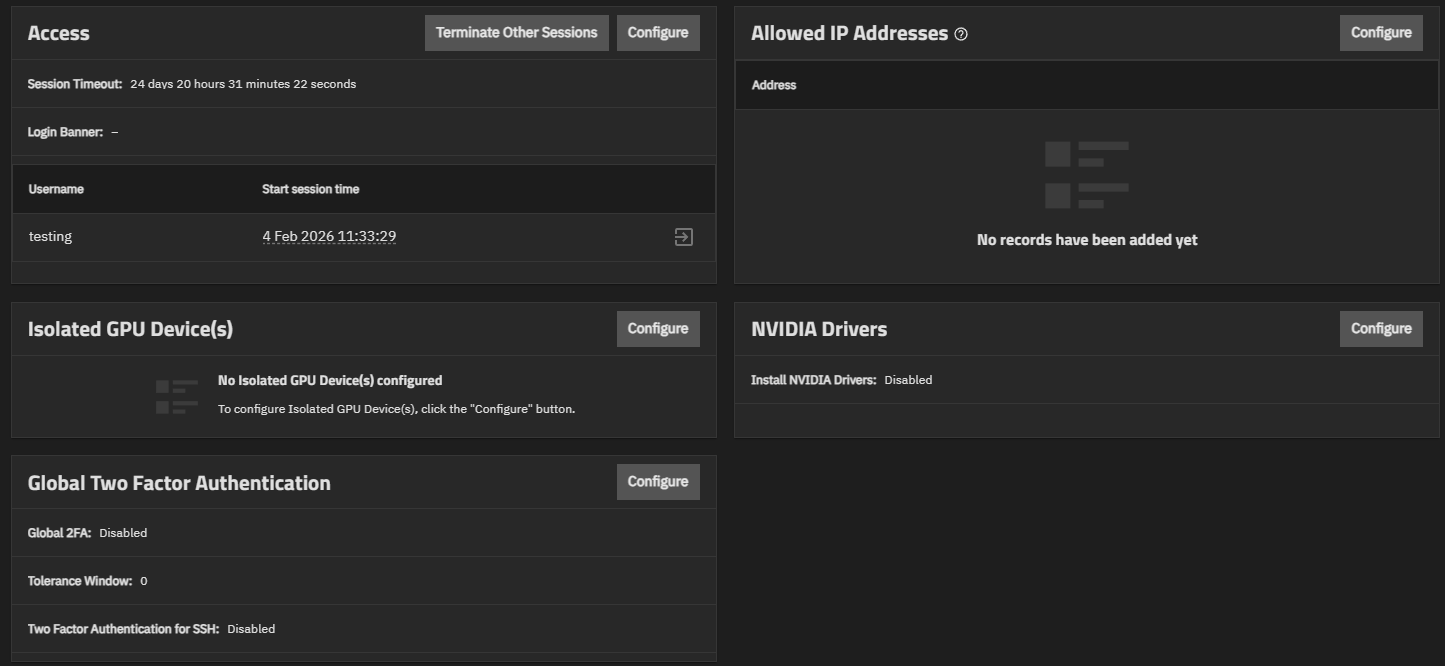The height and width of the screenshot is (666, 1445).
Task: Click the Start session time column header
Action: [310, 189]
